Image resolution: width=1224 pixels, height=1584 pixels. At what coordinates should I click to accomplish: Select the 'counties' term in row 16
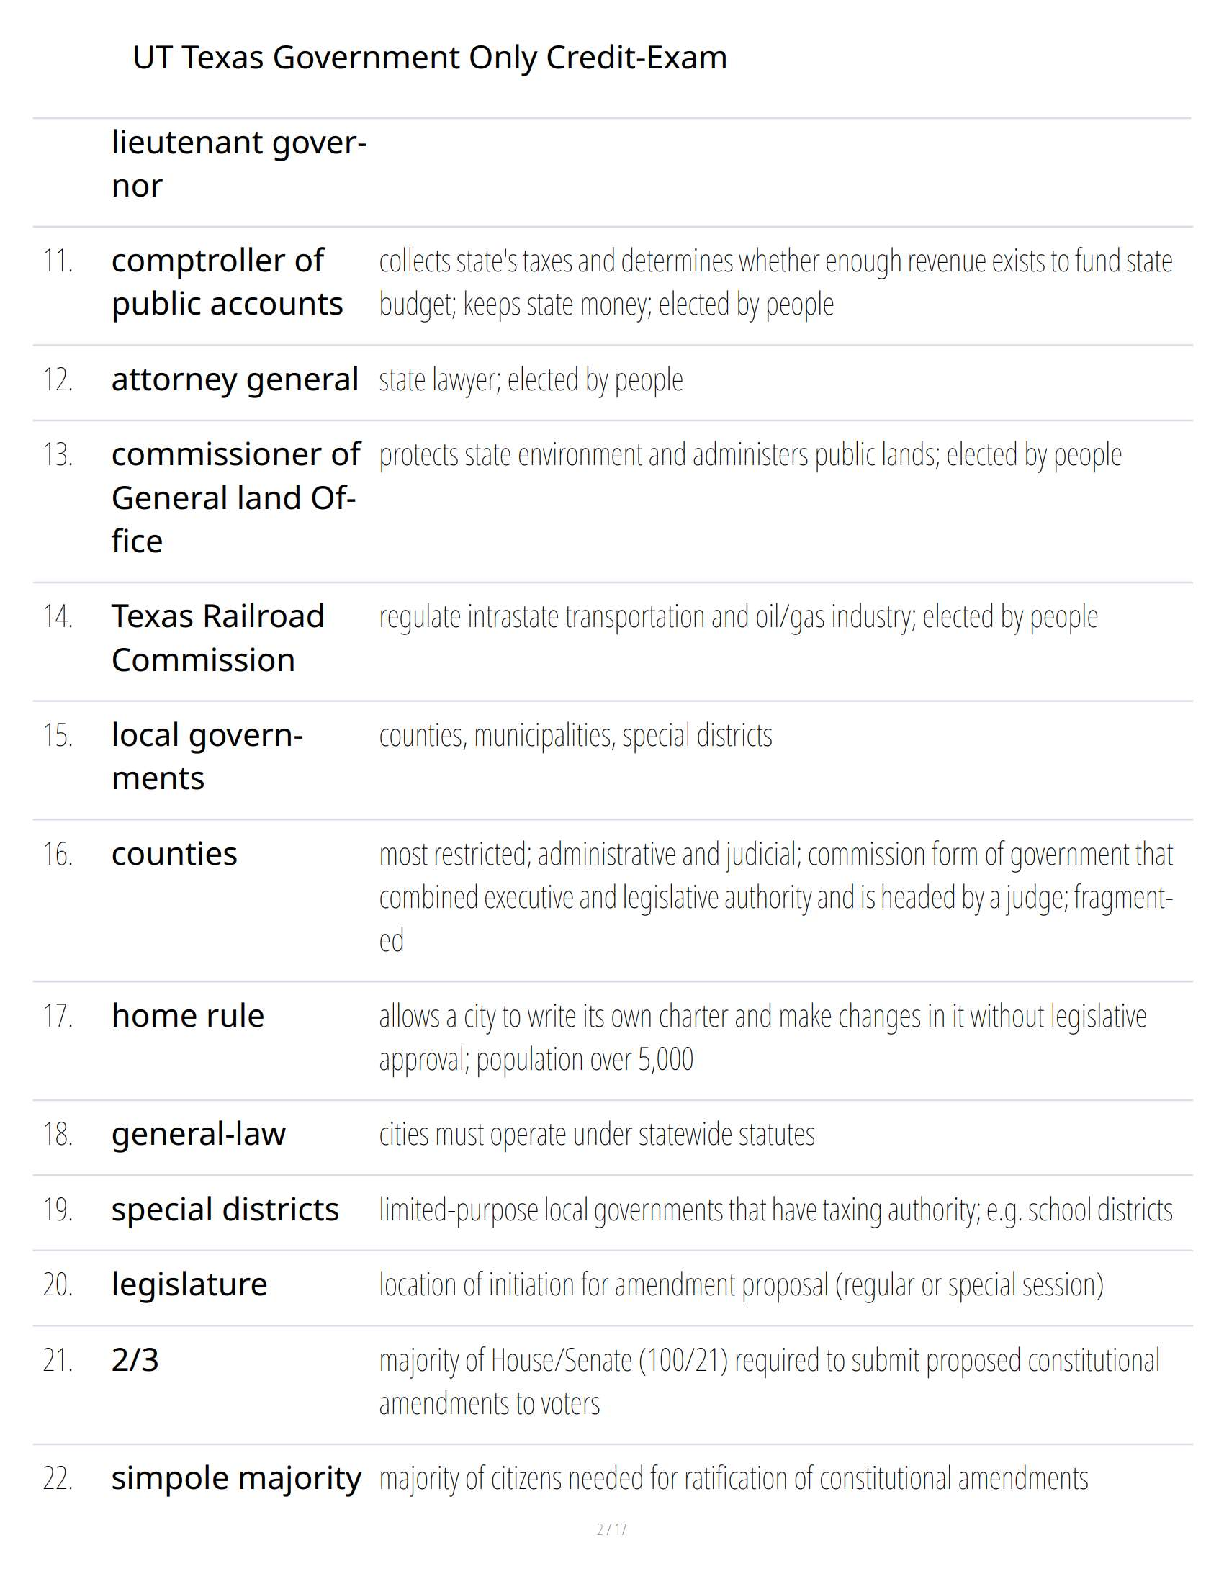(174, 854)
